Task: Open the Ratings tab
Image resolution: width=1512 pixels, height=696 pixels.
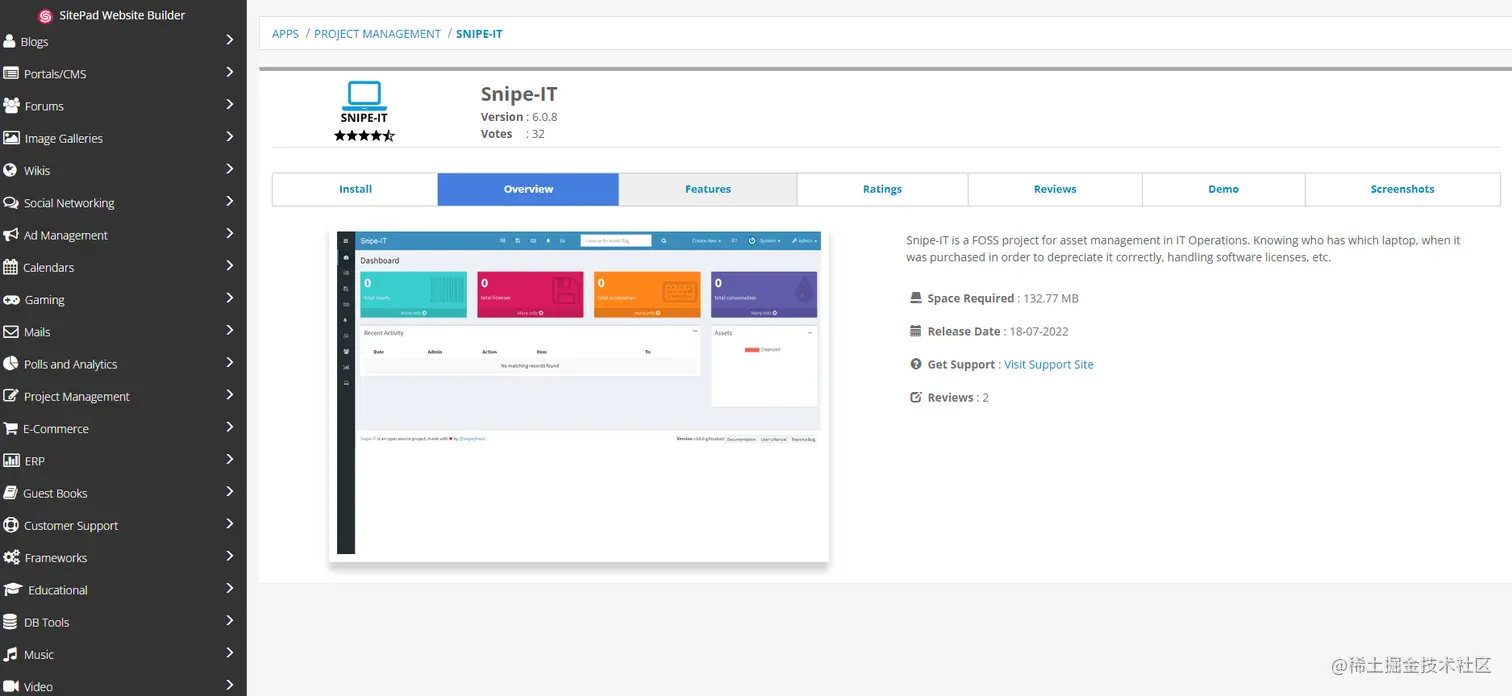Action: click(882, 189)
